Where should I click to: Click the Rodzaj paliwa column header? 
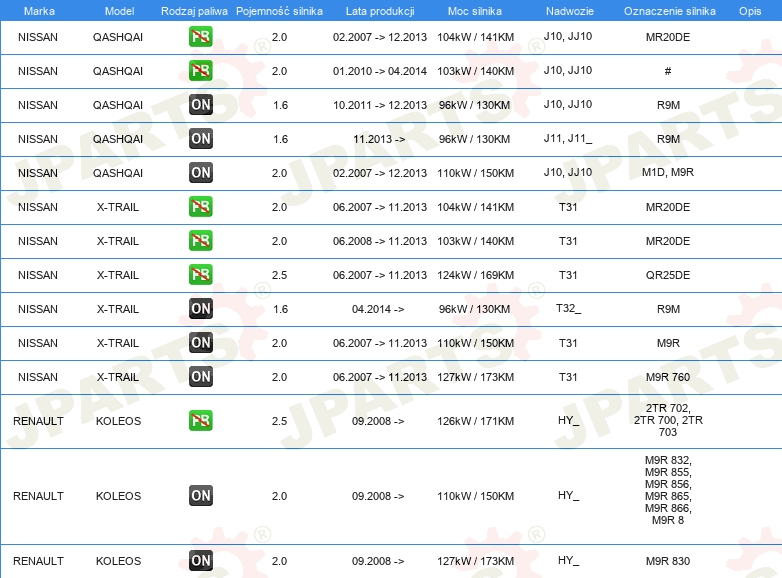coord(194,11)
